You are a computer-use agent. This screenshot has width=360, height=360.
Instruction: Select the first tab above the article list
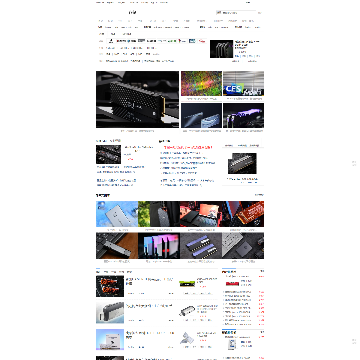(98, 272)
